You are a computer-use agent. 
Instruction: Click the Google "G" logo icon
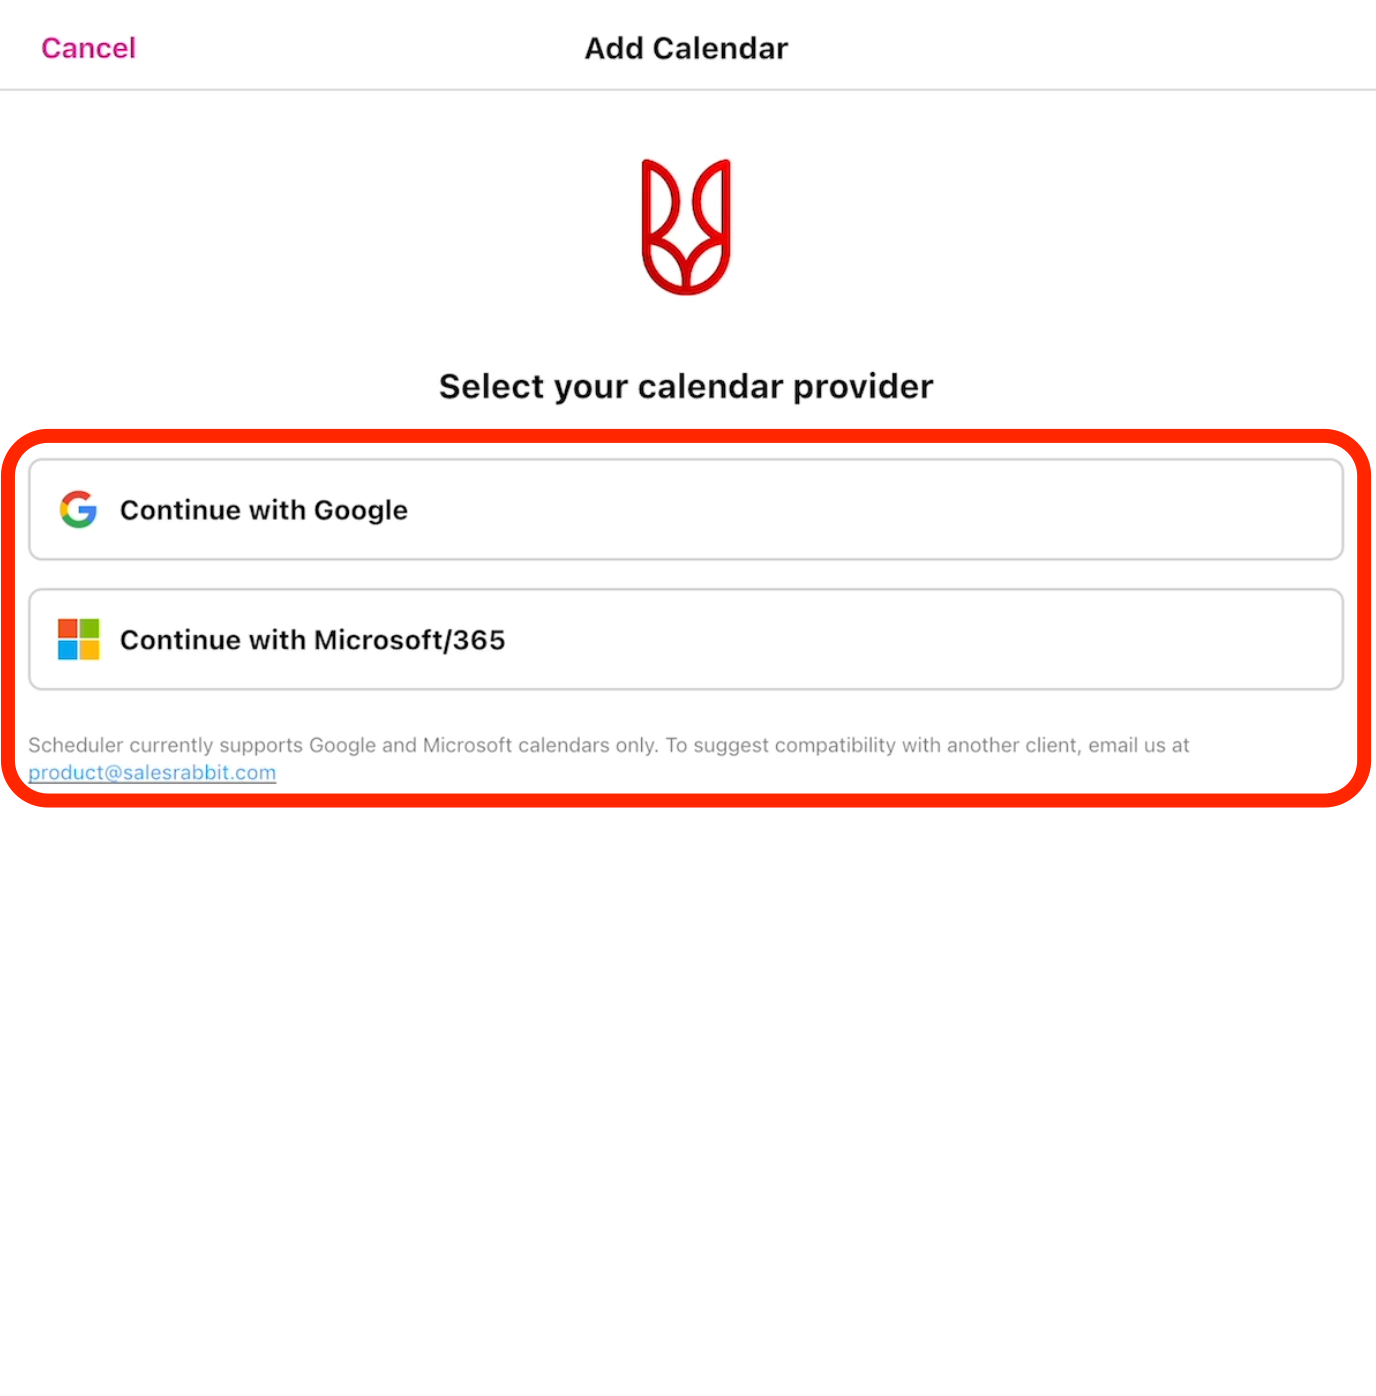[x=78, y=509]
